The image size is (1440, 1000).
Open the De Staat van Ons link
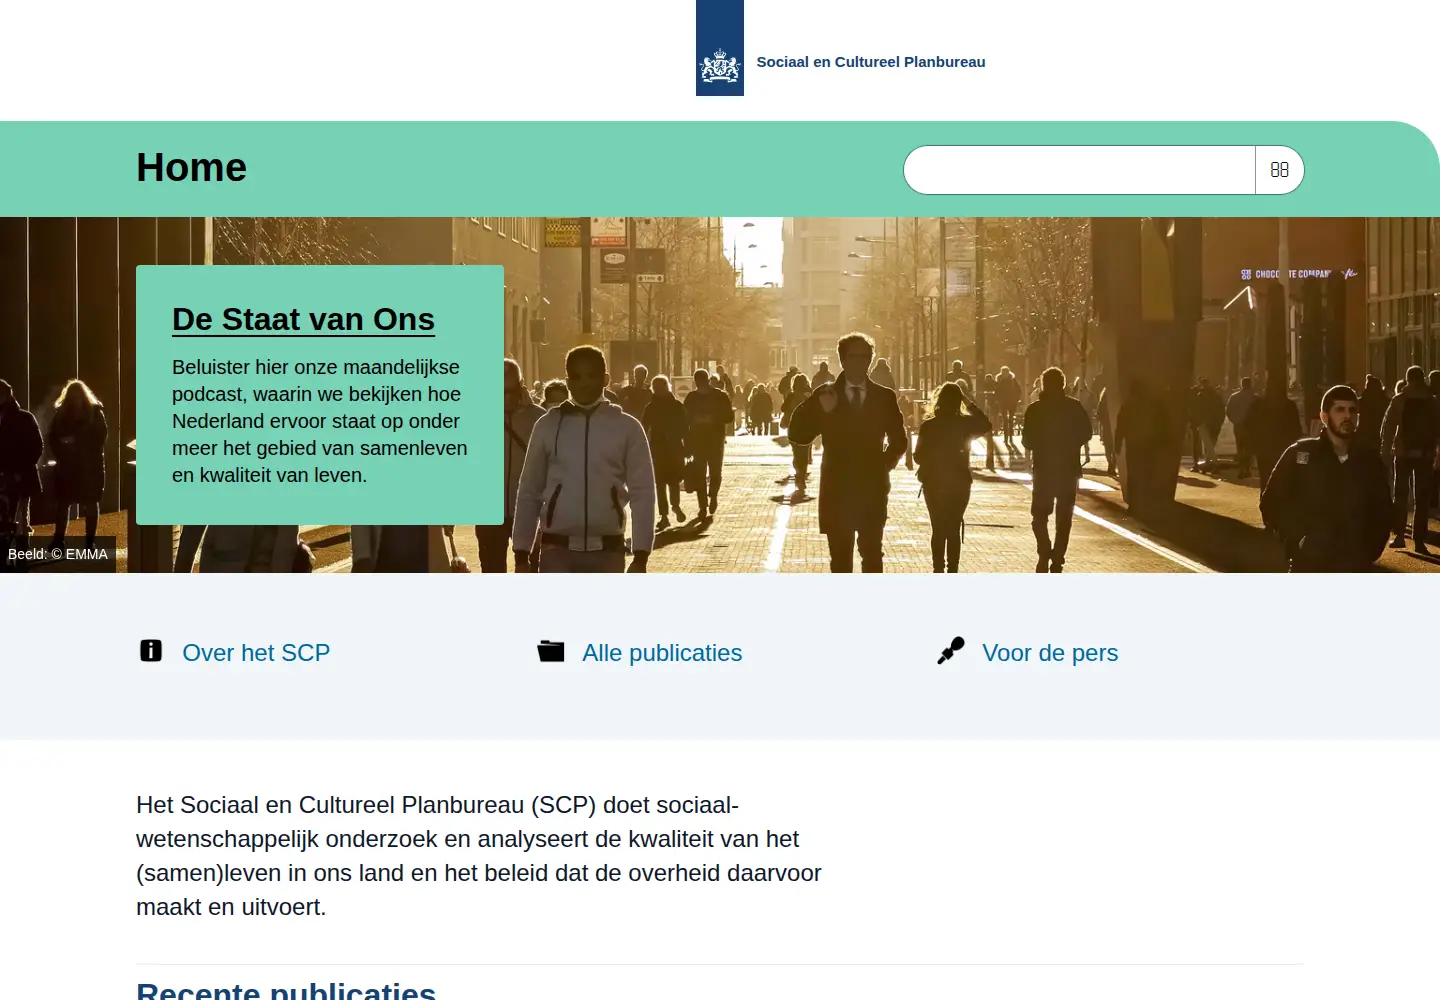coord(303,319)
